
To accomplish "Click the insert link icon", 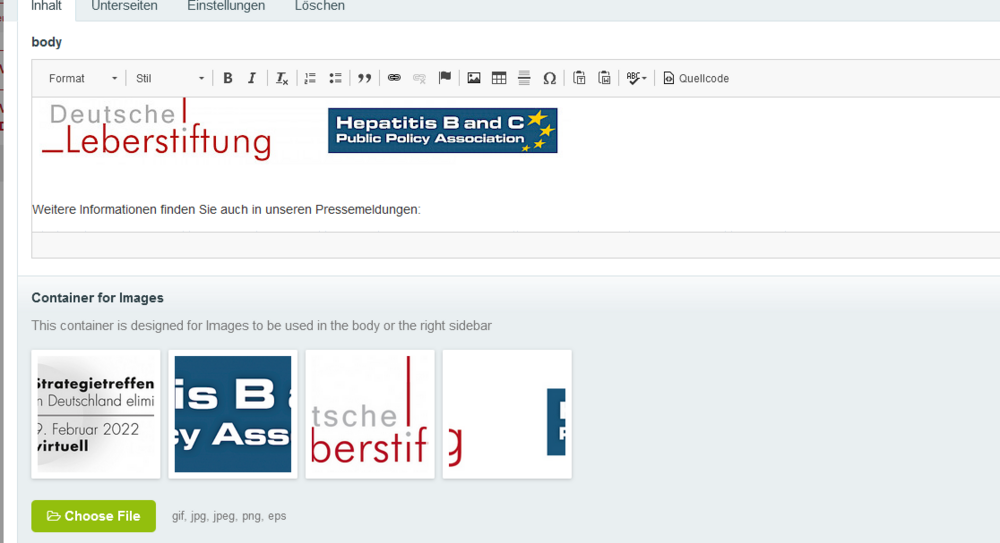I will pyautogui.click(x=394, y=78).
